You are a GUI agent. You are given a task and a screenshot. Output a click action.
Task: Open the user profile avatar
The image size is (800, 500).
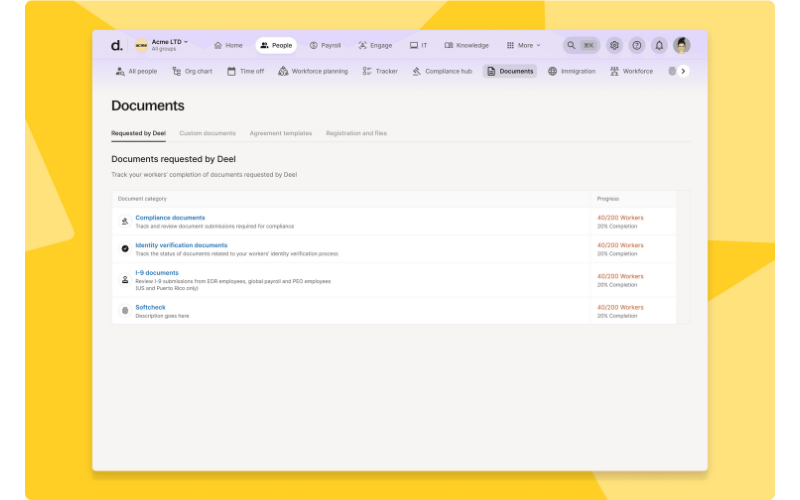pos(682,45)
